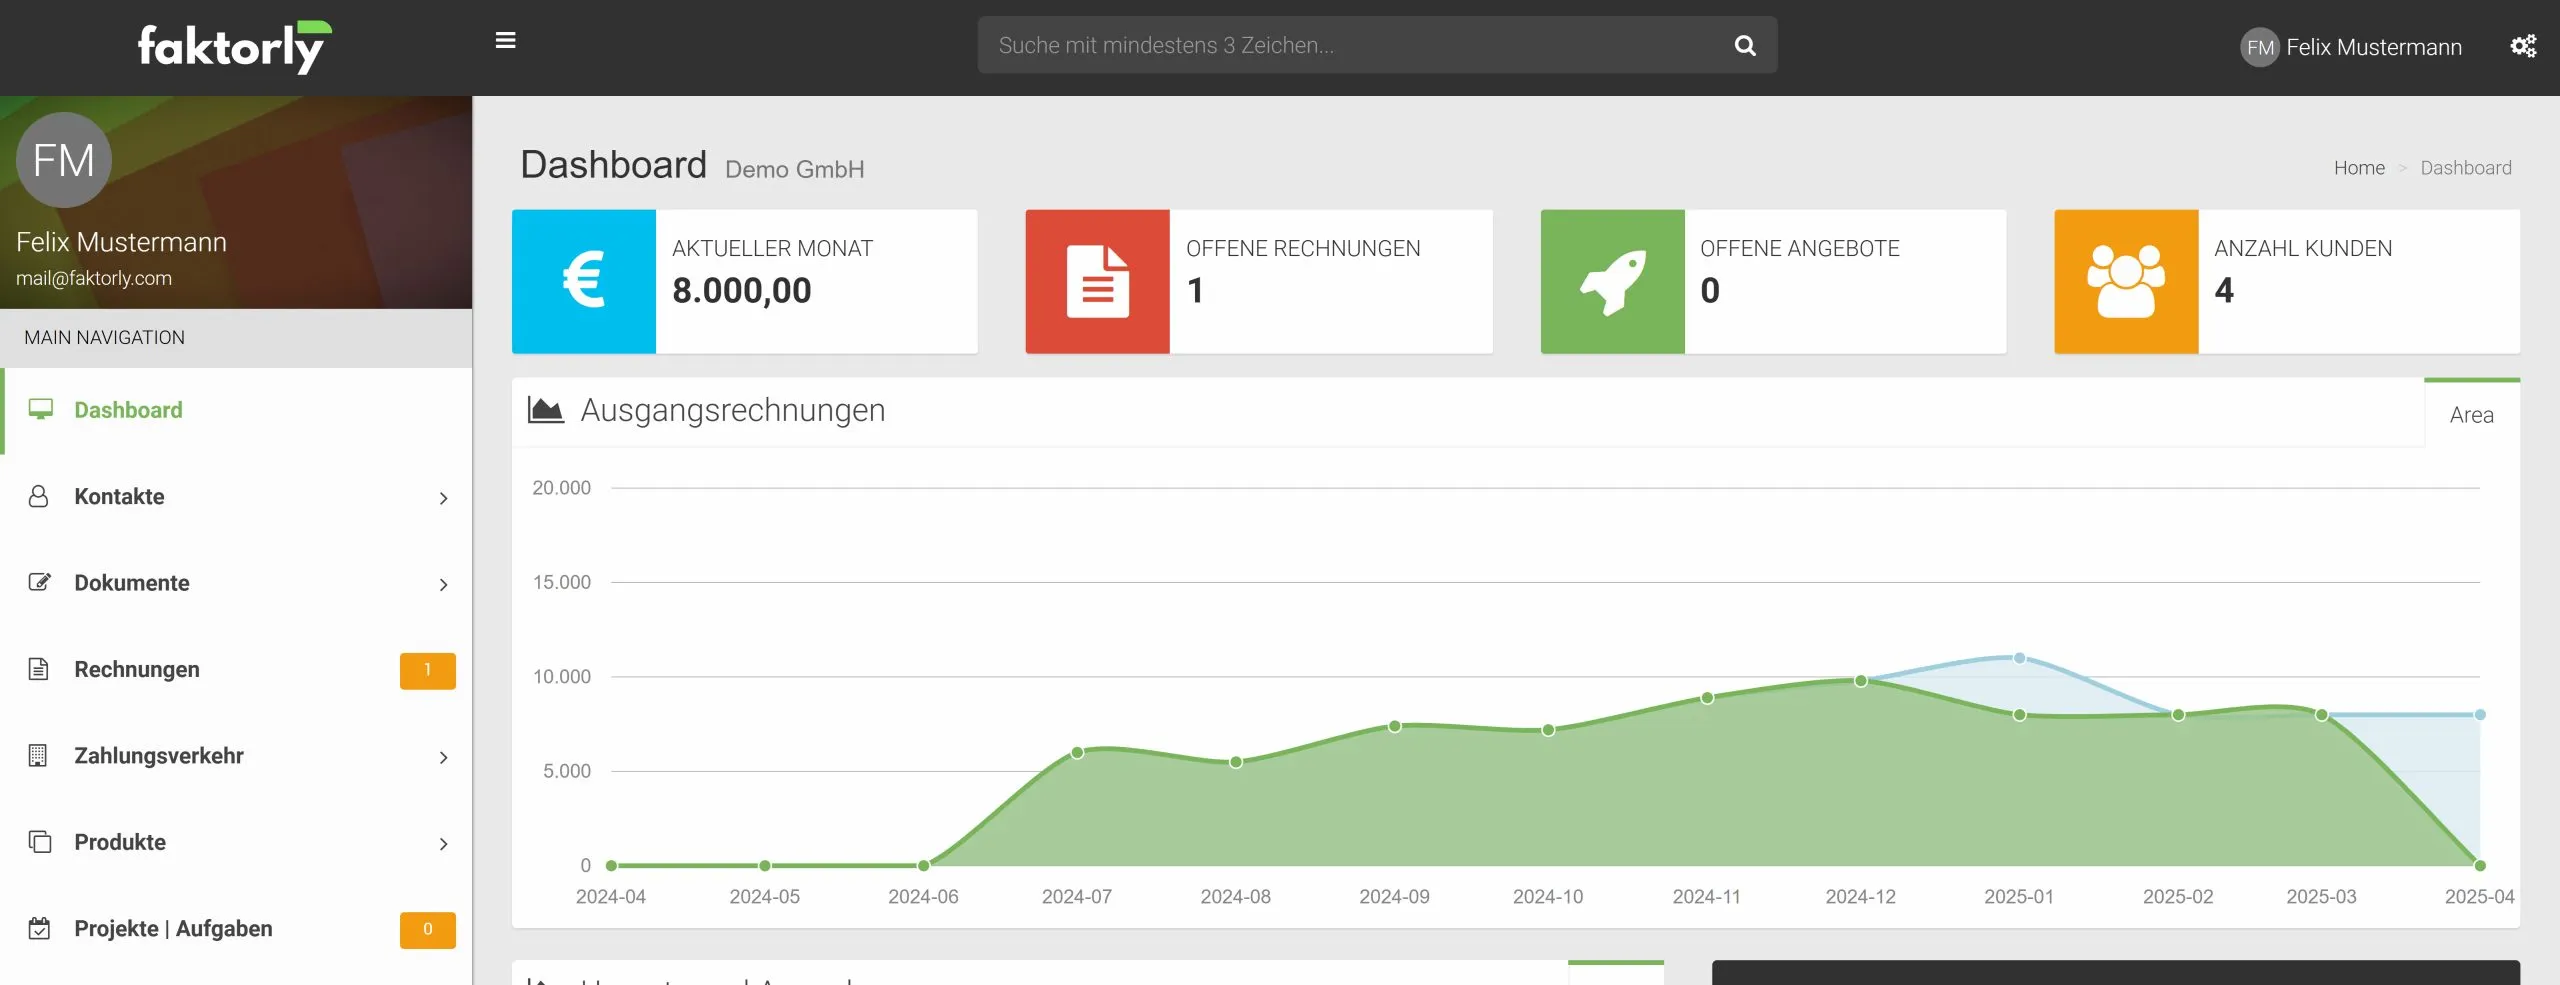The width and height of the screenshot is (2560, 985).
Task: Toggle the sidebar hamburger menu
Action: pyautogui.click(x=506, y=41)
